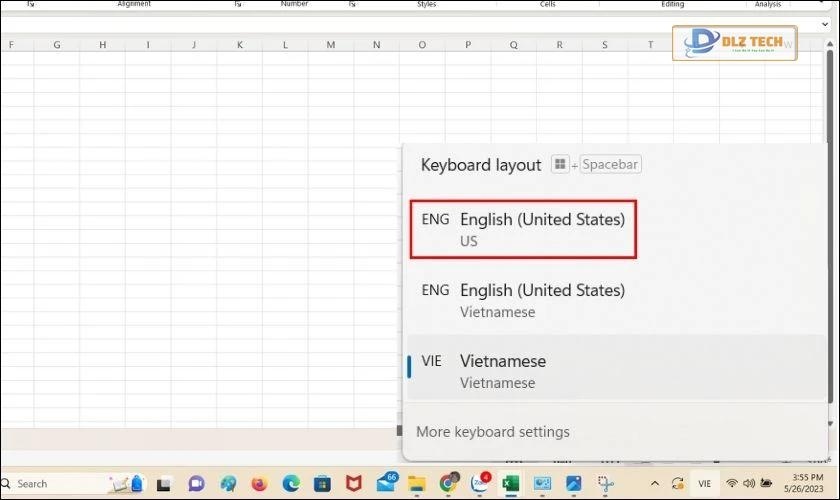Open McAfee antivirus taskbar icon
Image resolution: width=840 pixels, height=500 pixels.
[354, 484]
